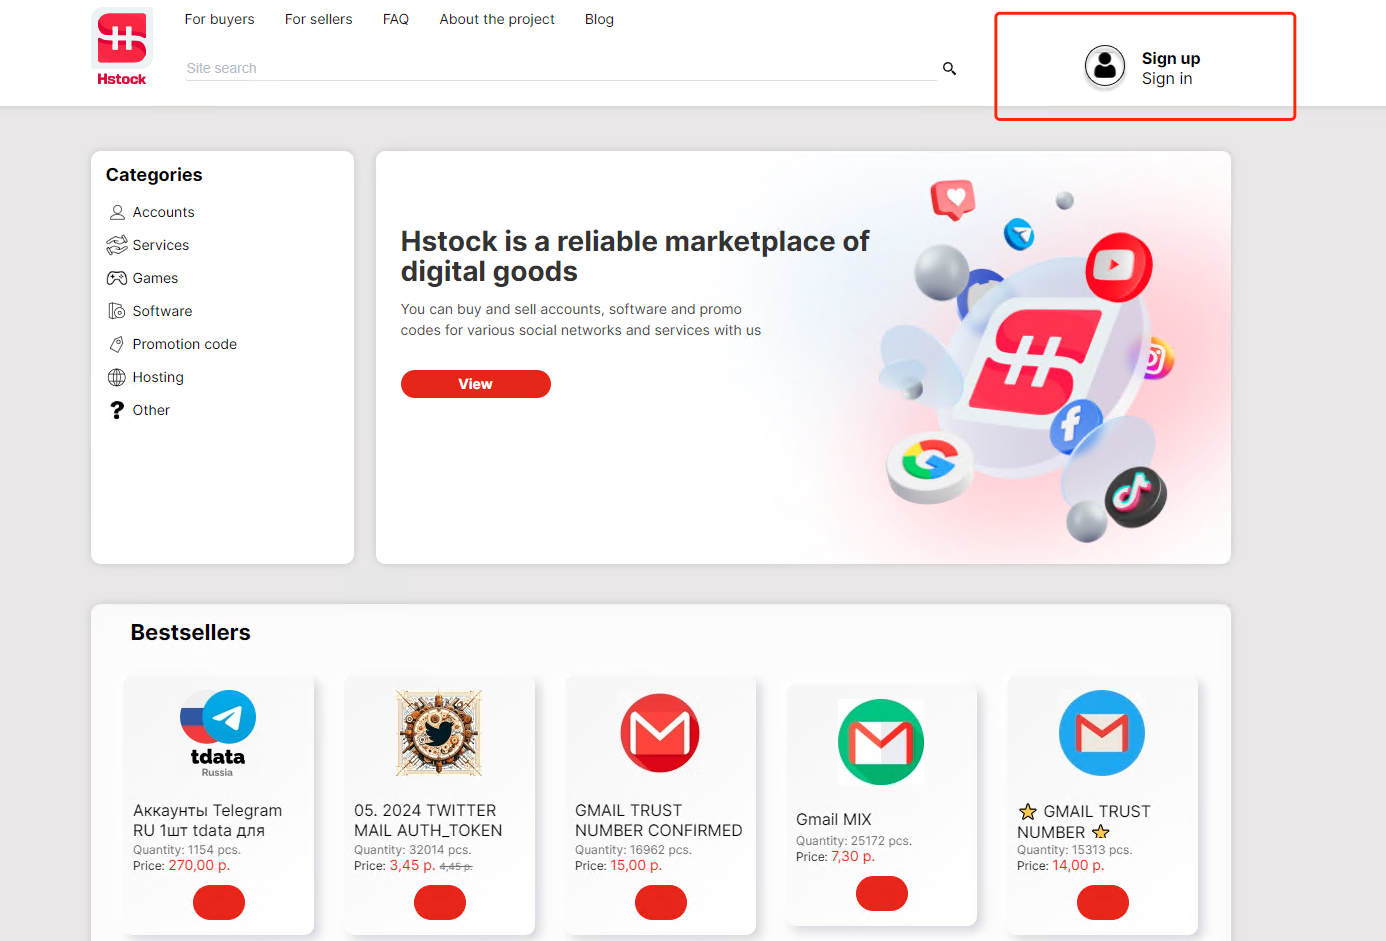Click the price 270,00 p.
The width and height of the screenshot is (1386, 941).
pos(199,865)
